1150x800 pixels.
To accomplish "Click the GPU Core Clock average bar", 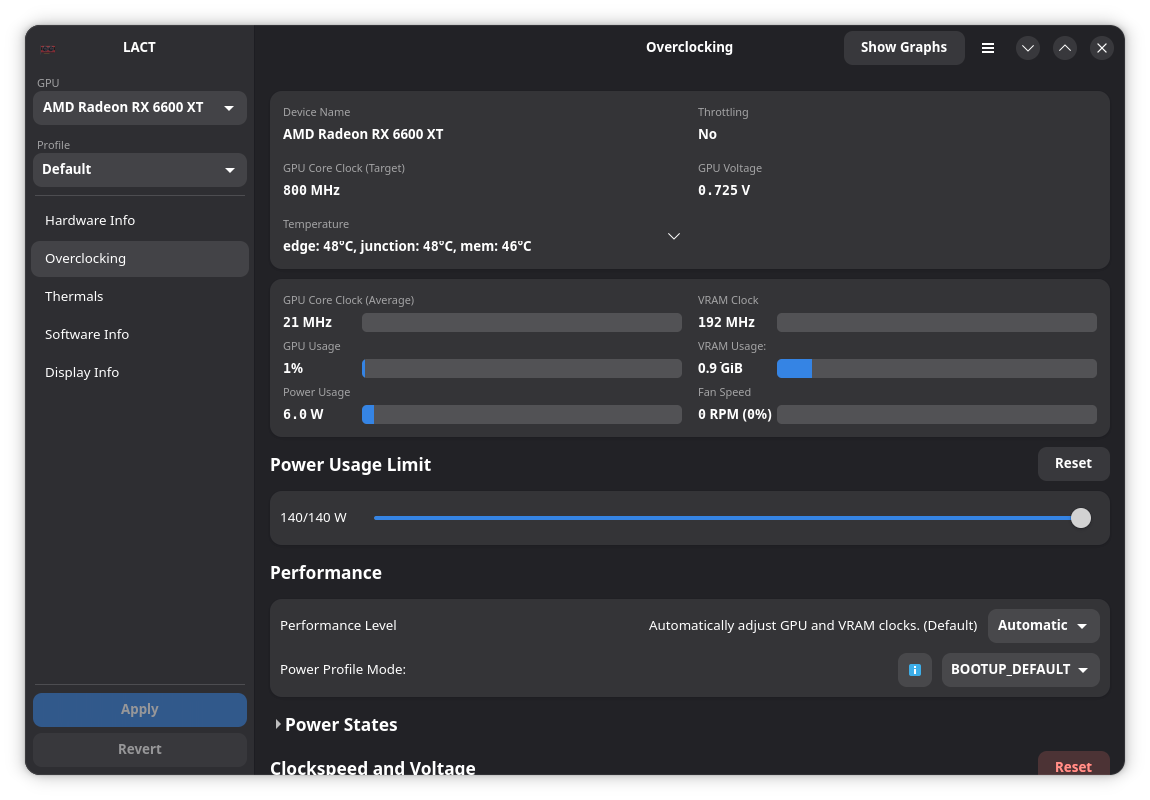I will click(x=521, y=322).
